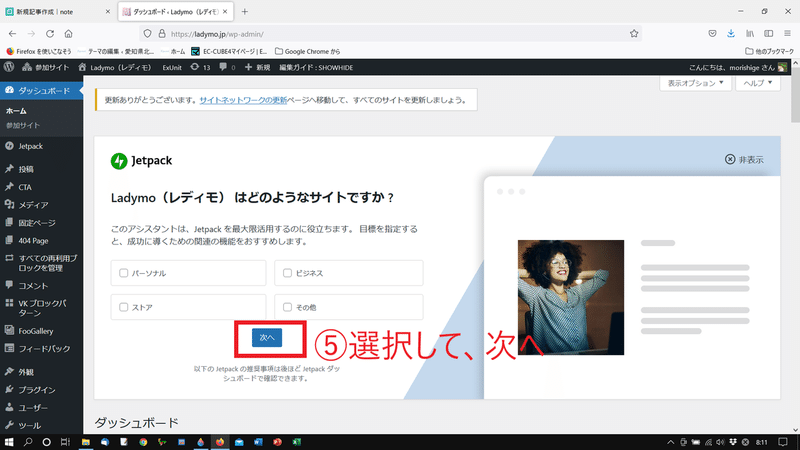
Task: Click the Firefox back arrow
Action: 12,34
